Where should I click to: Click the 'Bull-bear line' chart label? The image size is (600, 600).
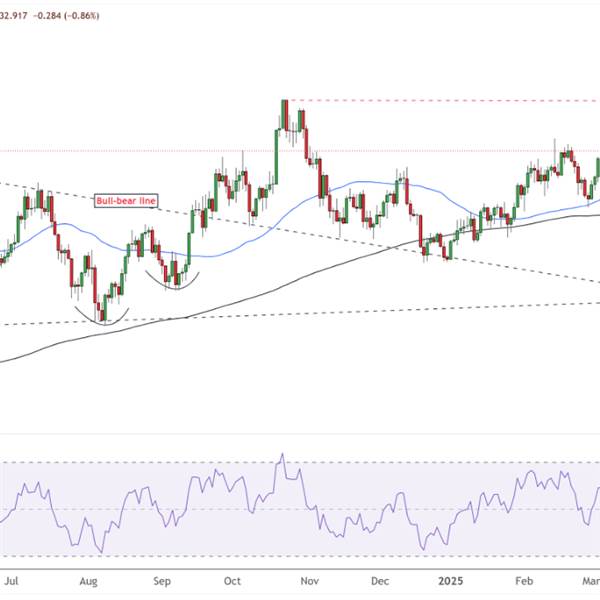[126, 201]
